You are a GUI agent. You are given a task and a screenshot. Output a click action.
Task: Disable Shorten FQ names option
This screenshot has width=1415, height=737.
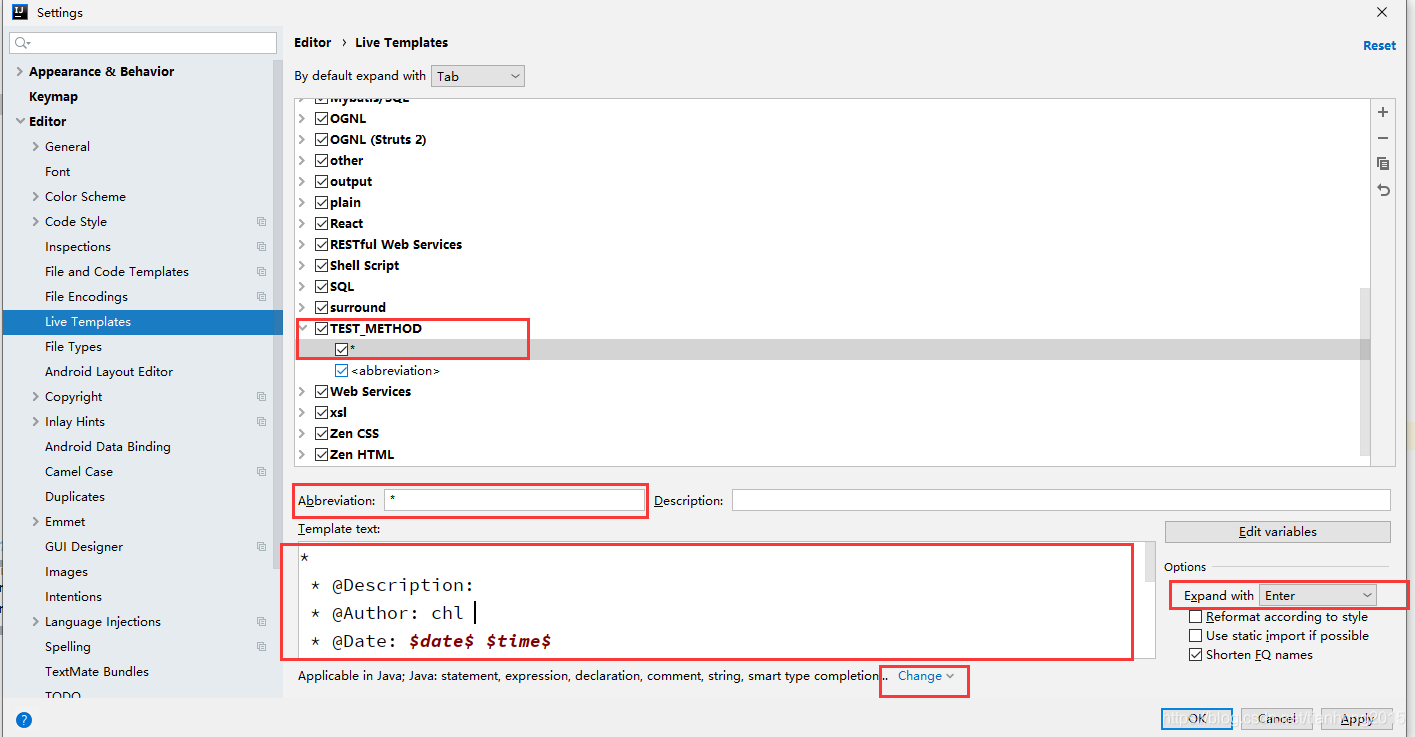coord(1195,655)
